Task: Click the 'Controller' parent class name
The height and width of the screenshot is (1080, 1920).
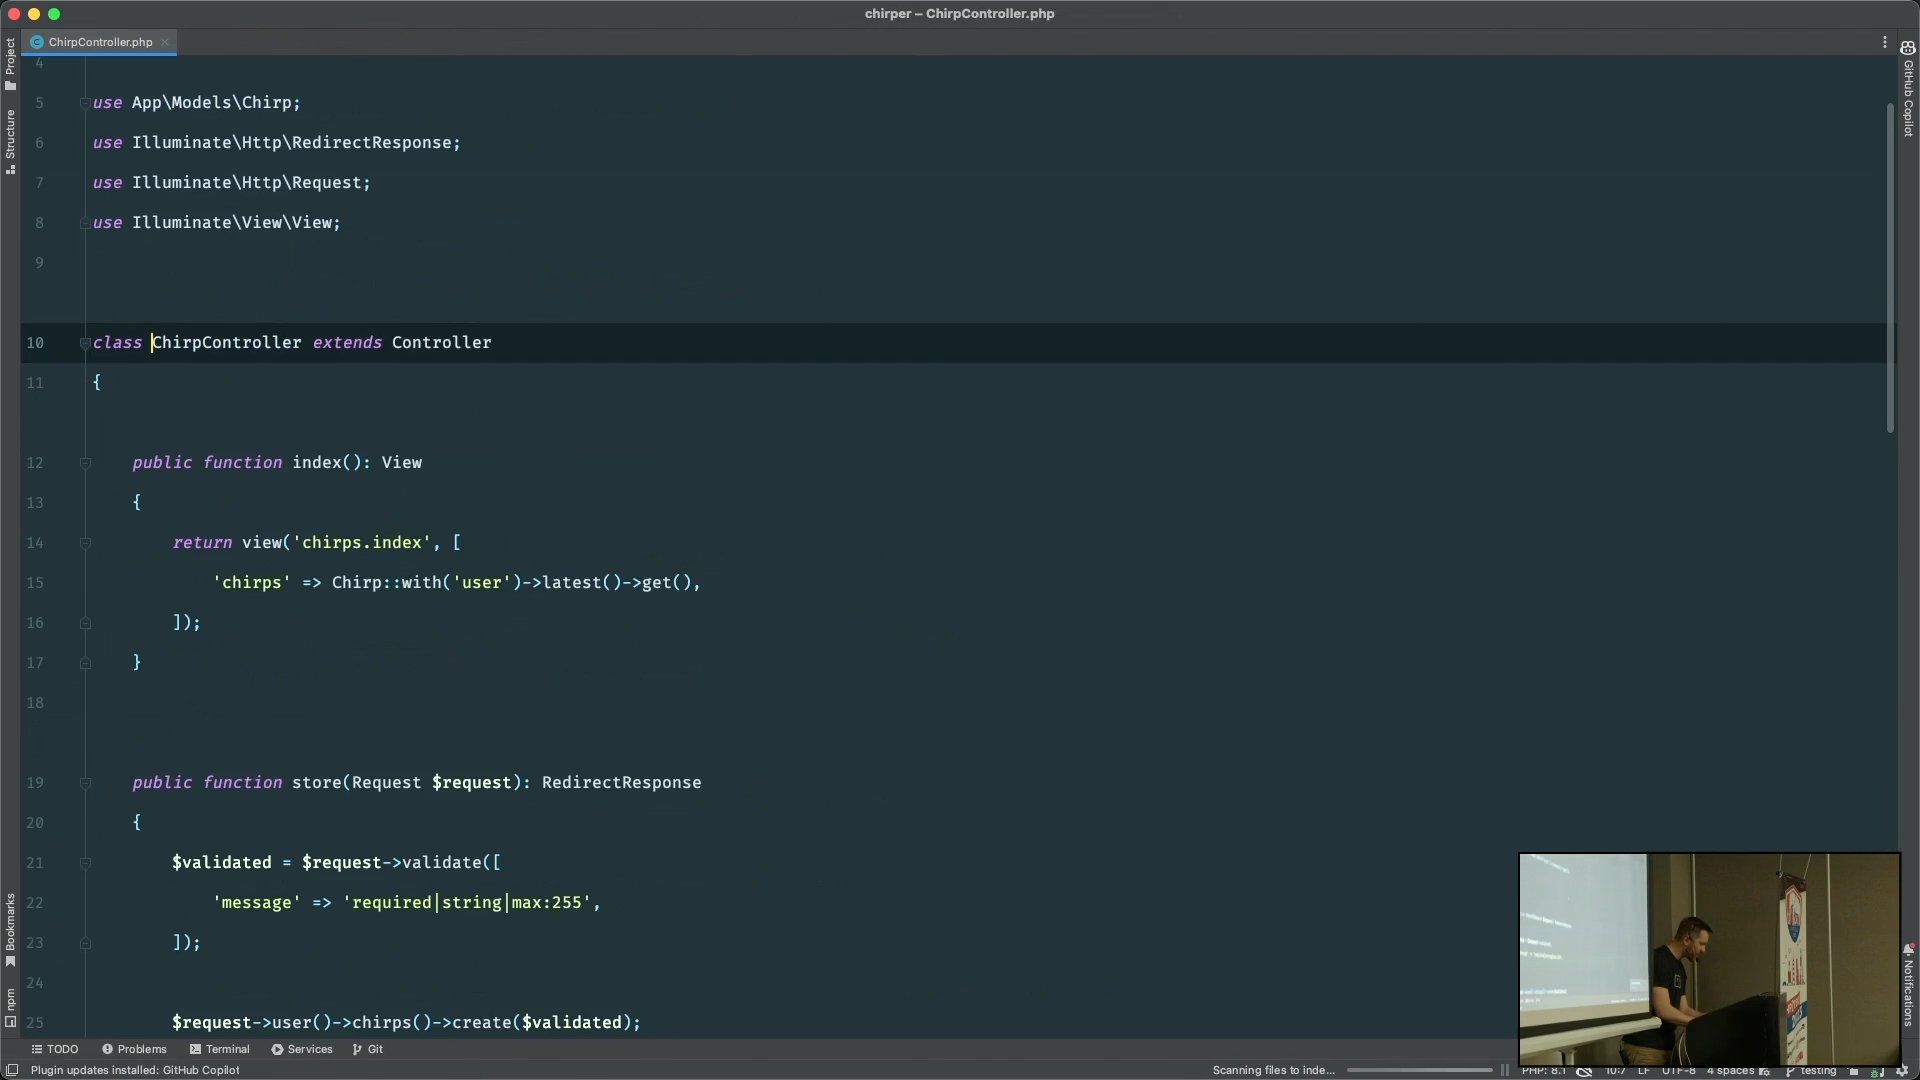Action: [441, 343]
